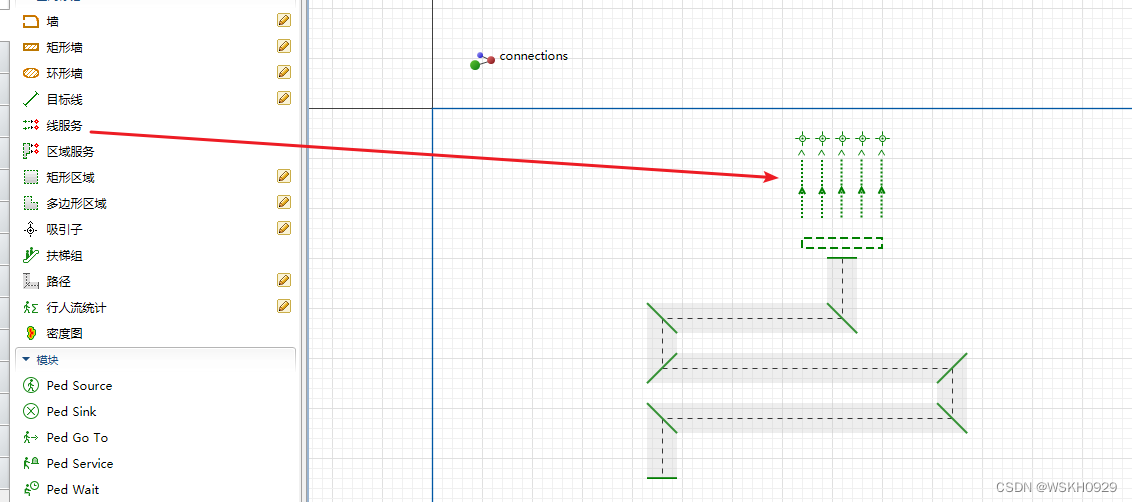This screenshot has height=502, width=1132.
Task: Select the 密度图 density map icon
Action: (x=30, y=333)
